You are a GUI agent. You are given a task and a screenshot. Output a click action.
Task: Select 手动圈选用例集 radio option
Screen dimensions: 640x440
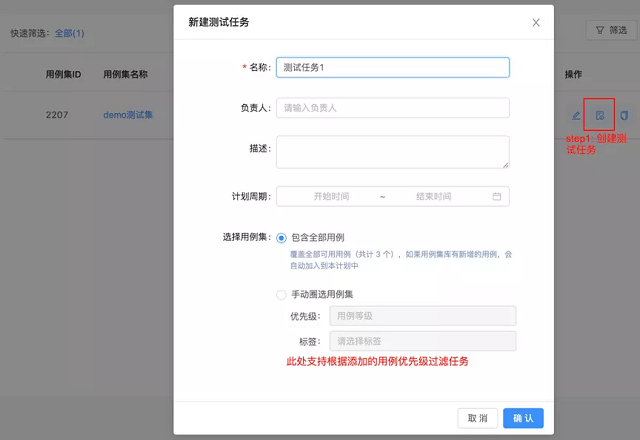(281, 294)
